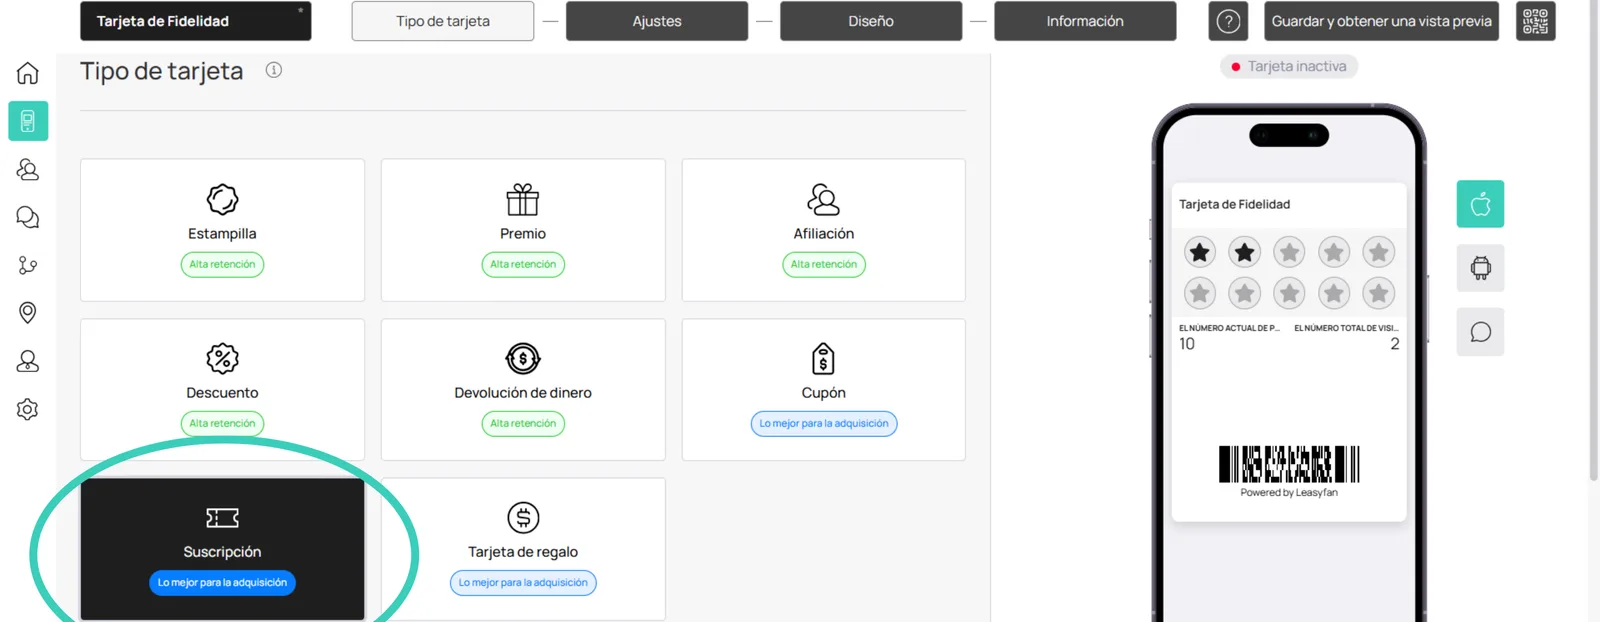Screen dimensions: 1600x622
Task: Show the message notification preview
Action: click(1480, 332)
